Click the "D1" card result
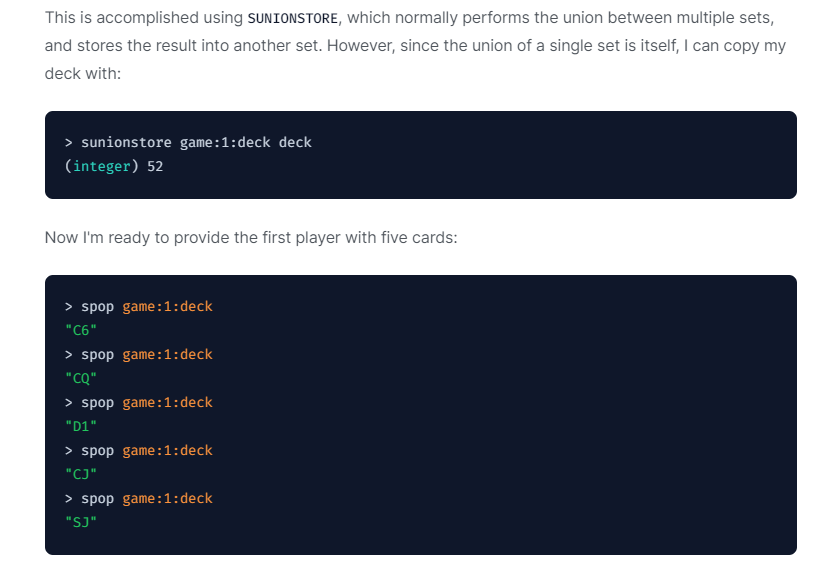Viewport: 824px width, 578px height. click(x=80, y=427)
